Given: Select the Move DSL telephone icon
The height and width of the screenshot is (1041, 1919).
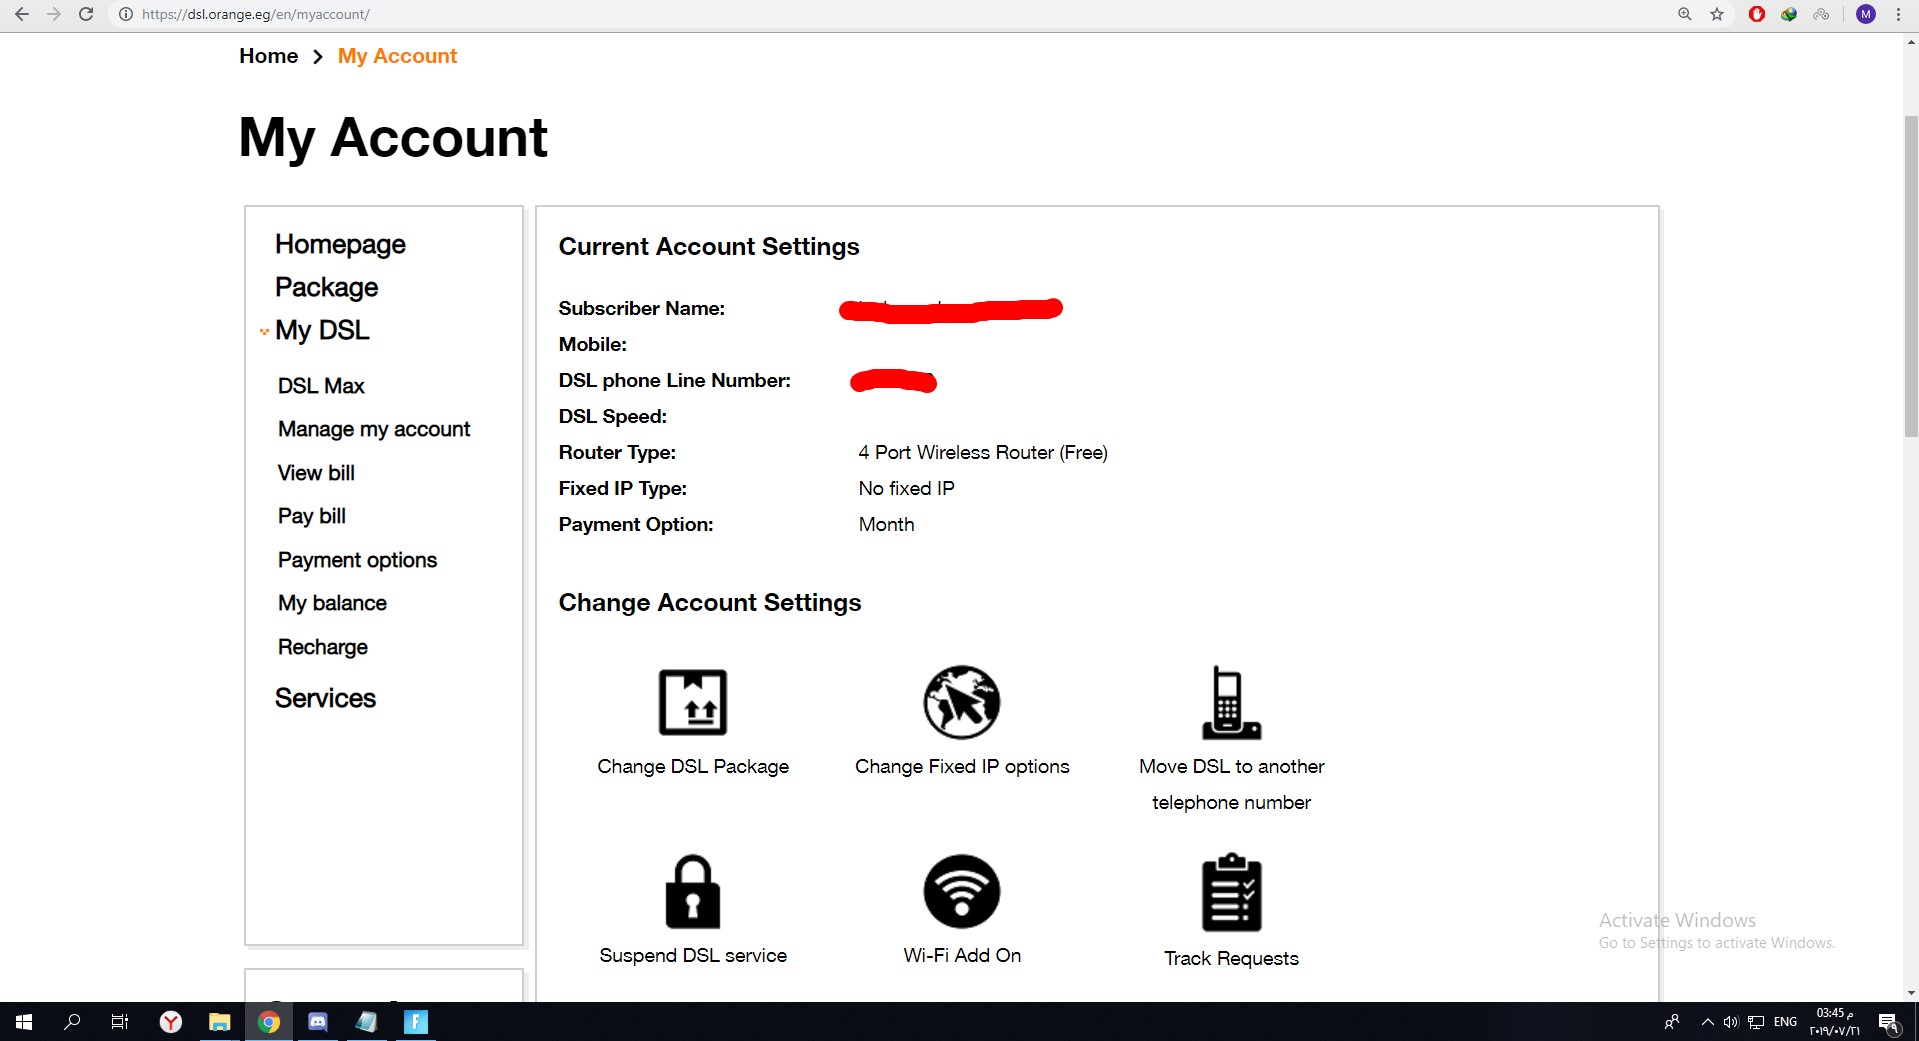Looking at the screenshot, I should coord(1231,702).
